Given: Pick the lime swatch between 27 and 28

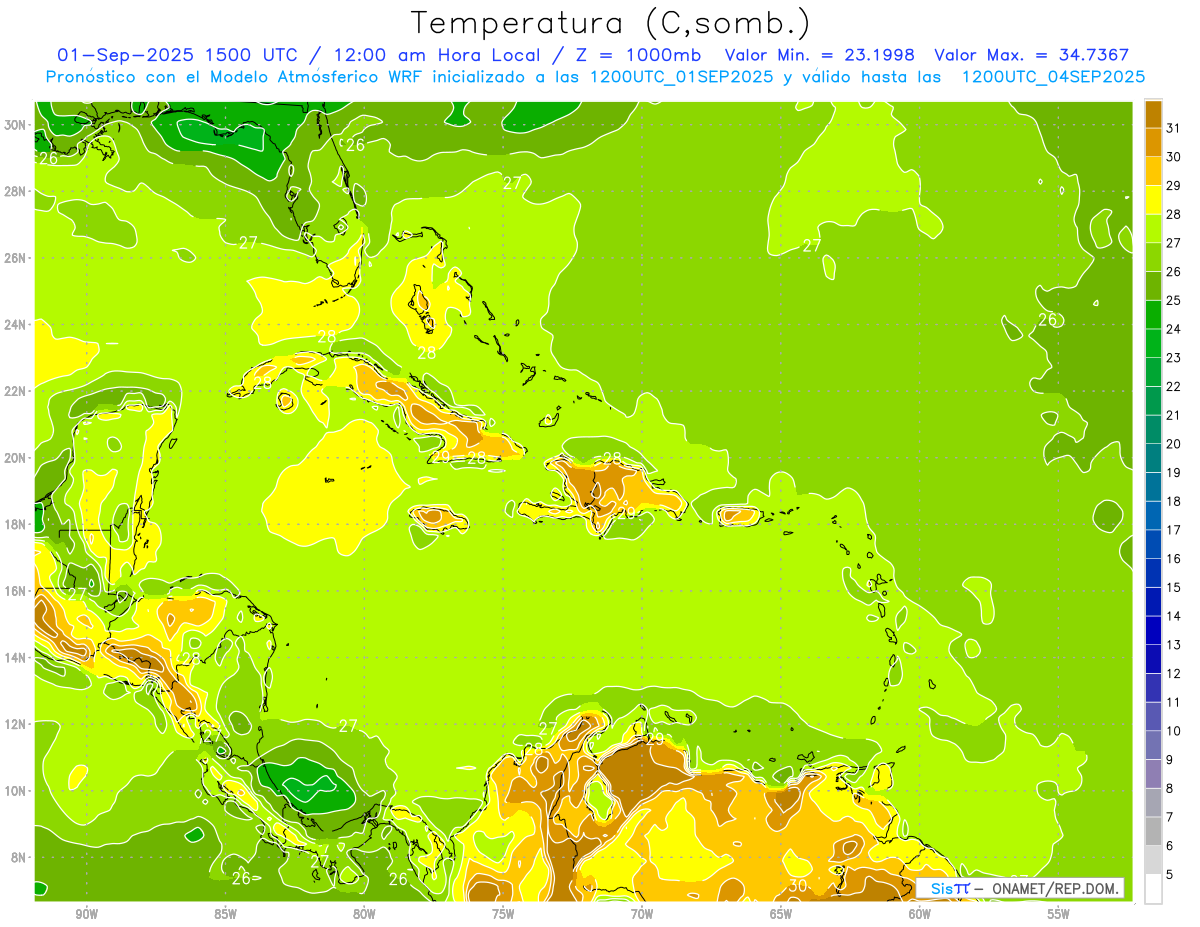Looking at the screenshot, I should pyautogui.click(x=1153, y=229).
